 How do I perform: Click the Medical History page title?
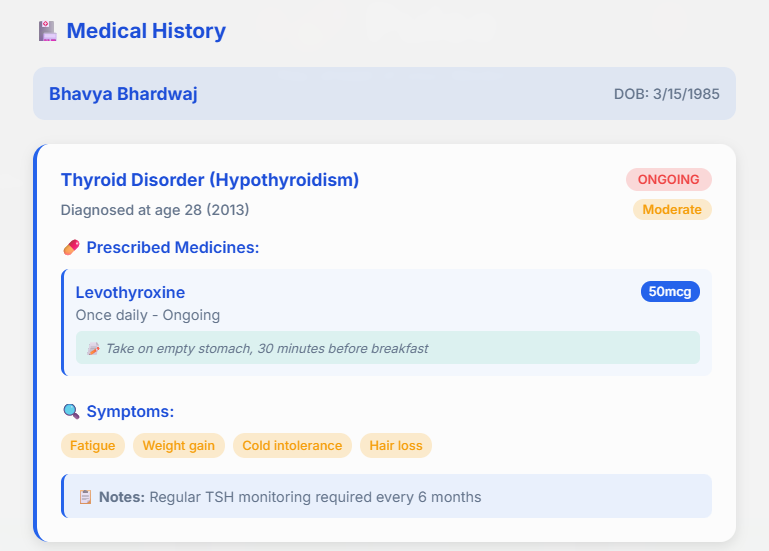[146, 31]
